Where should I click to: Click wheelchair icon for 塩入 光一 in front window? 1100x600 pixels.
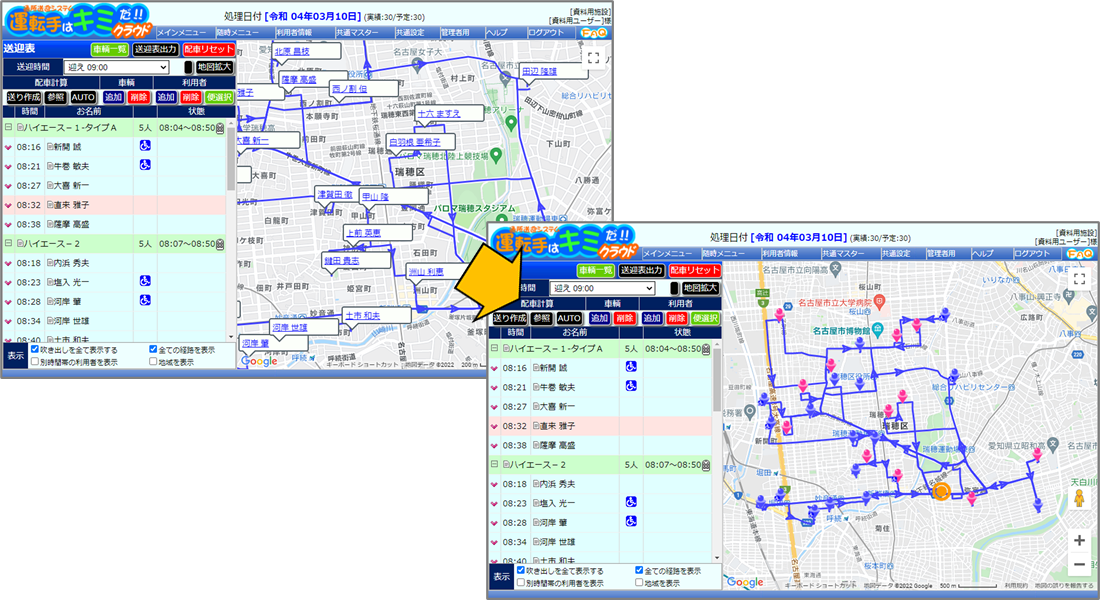pyautogui.click(x=631, y=502)
